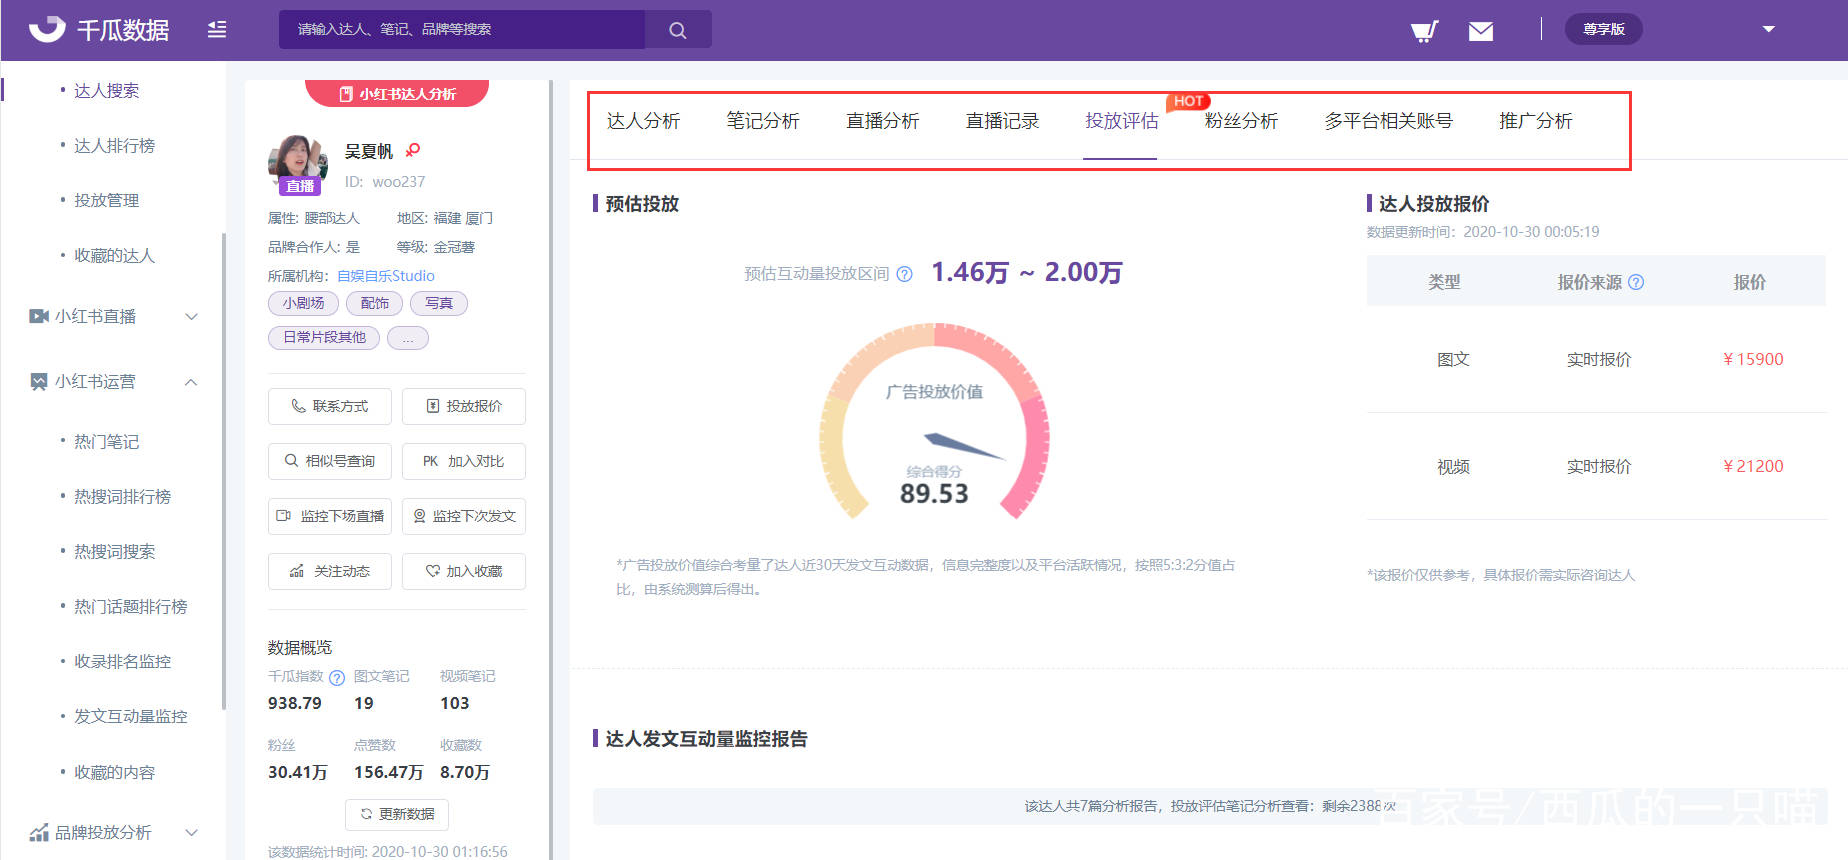Open the shopping cart icon
Screen dimensions: 1848x860
(x=1424, y=31)
